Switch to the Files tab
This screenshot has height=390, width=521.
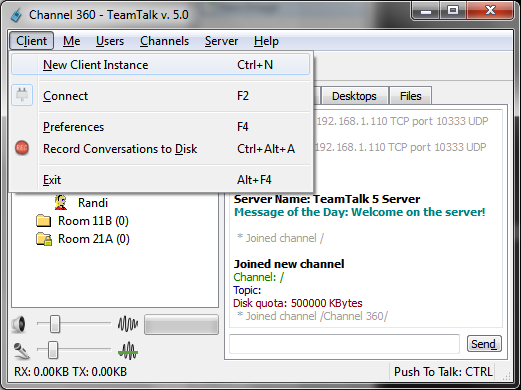[x=410, y=96]
